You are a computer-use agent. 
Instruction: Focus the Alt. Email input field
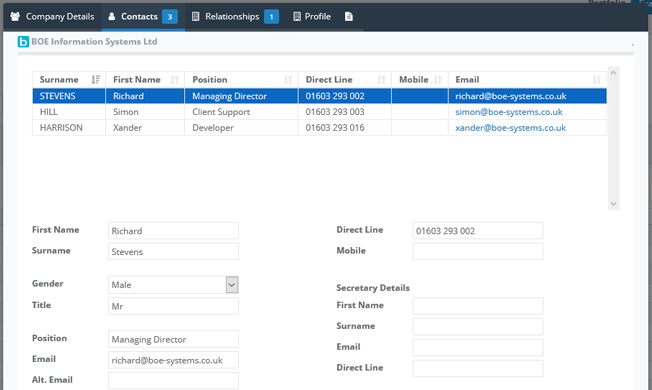173,380
